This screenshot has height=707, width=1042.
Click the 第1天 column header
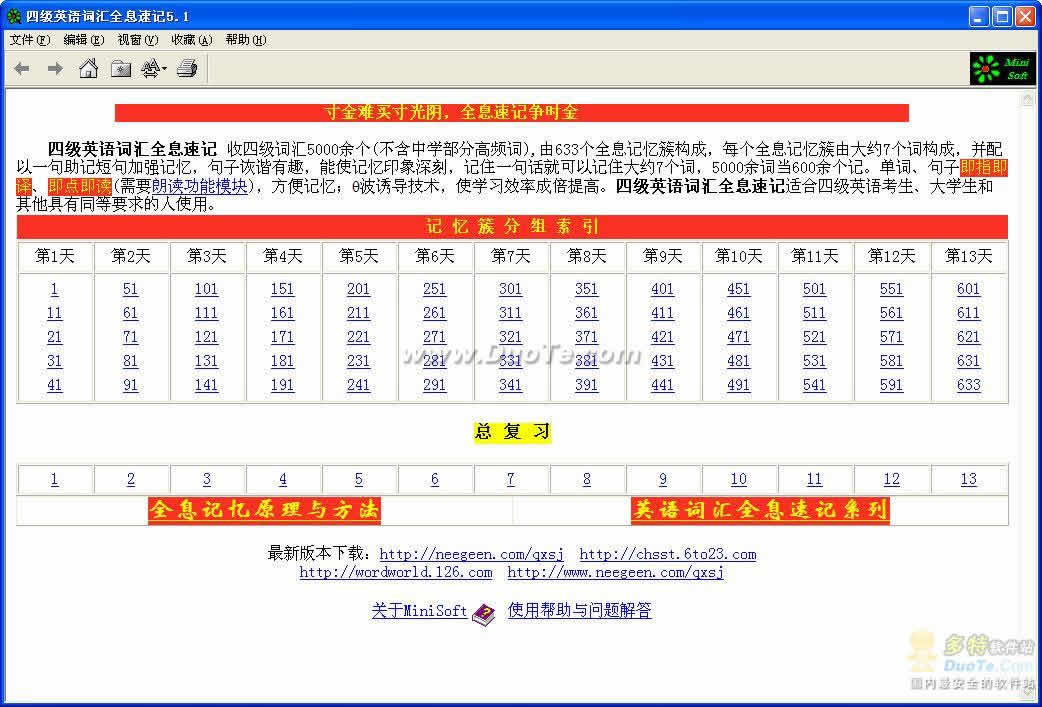point(54,256)
